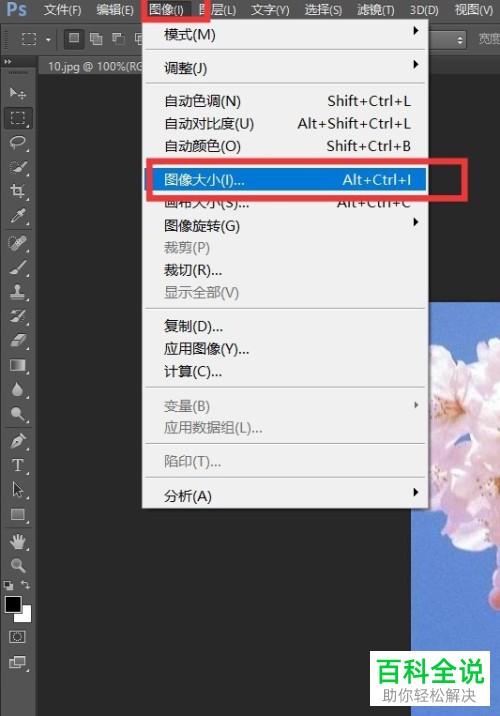The image size is (500, 716).
Task: Select the History Brush tool
Action: (x=18, y=316)
